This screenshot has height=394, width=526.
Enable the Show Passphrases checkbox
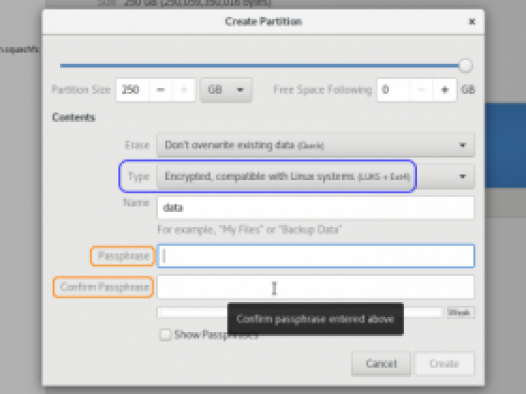165,335
